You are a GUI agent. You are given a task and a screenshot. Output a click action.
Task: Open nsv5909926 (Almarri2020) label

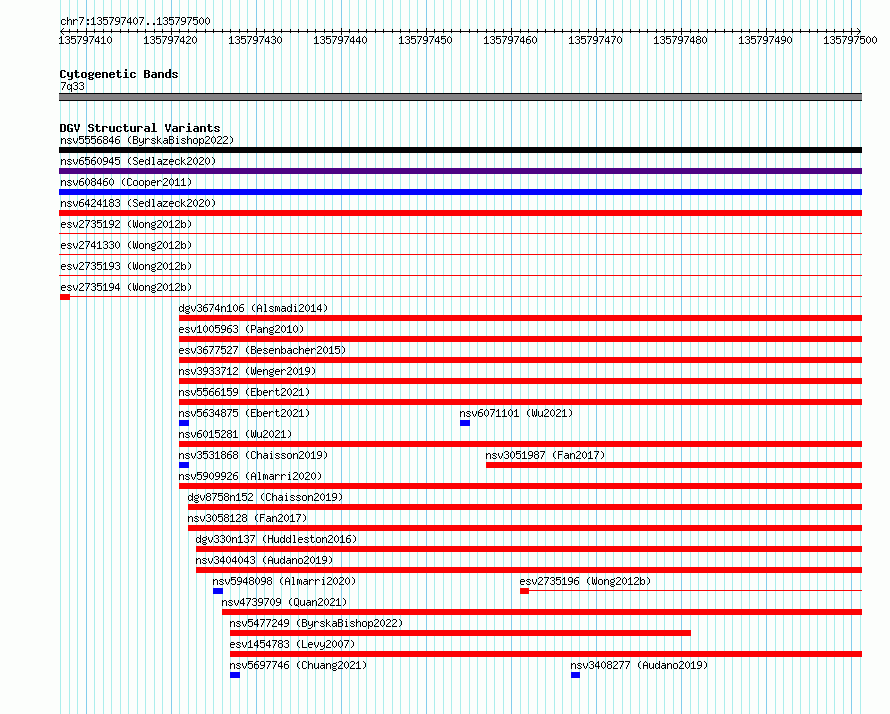coord(250,476)
